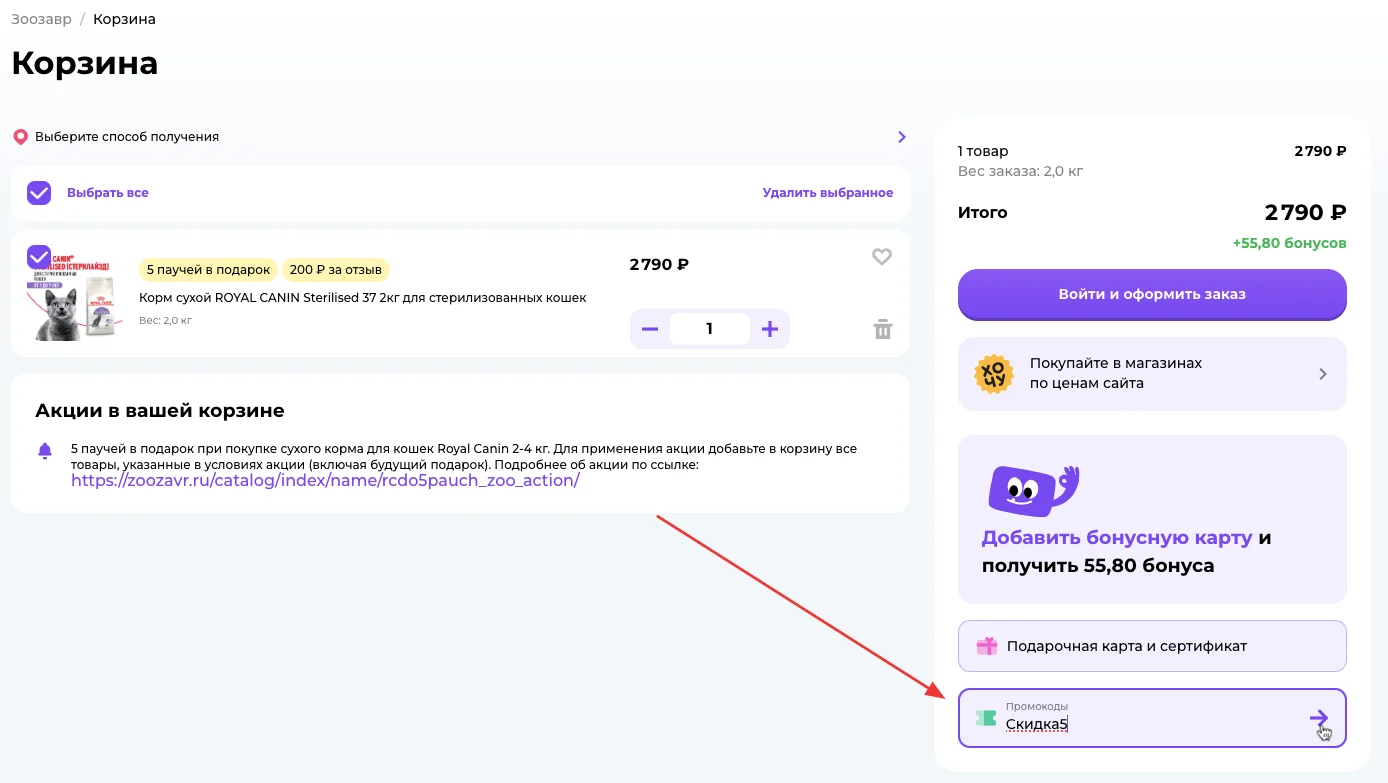Image resolution: width=1388 pixels, height=783 pixels.
Task: Click 'Выбрать все' label
Action: pyautogui.click(x=108, y=193)
